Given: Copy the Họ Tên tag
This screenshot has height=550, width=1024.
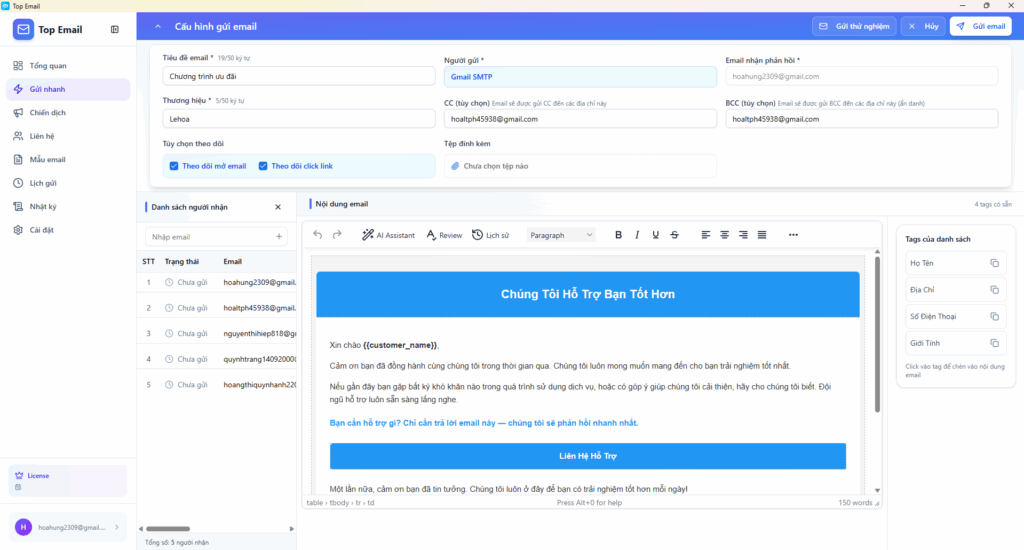Looking at the screenshot, I should click(994, 263).
